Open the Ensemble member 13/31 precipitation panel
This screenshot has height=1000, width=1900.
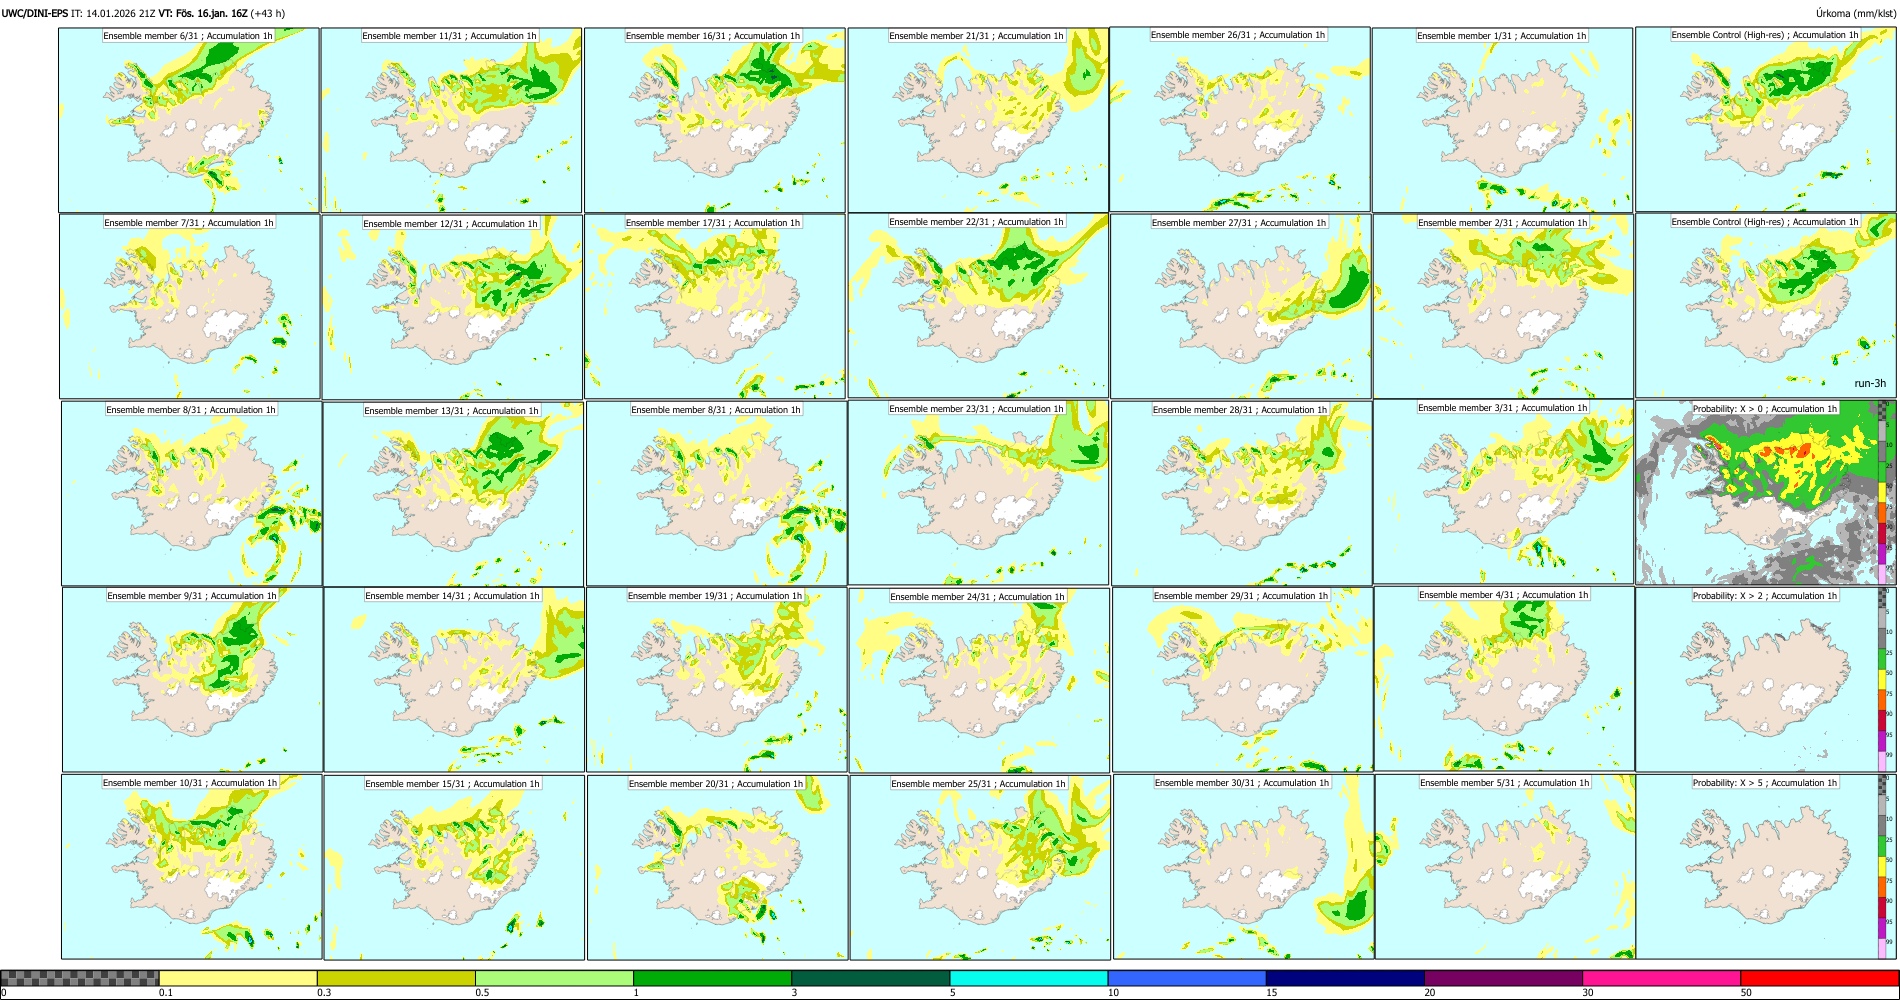click(454, 494)
